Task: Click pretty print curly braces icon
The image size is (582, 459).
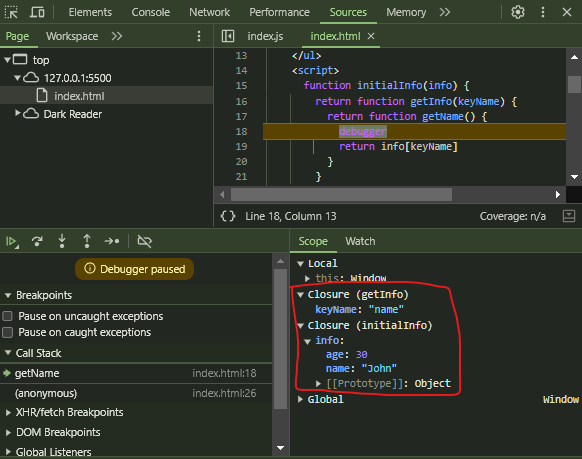Action: pos(228,216)
